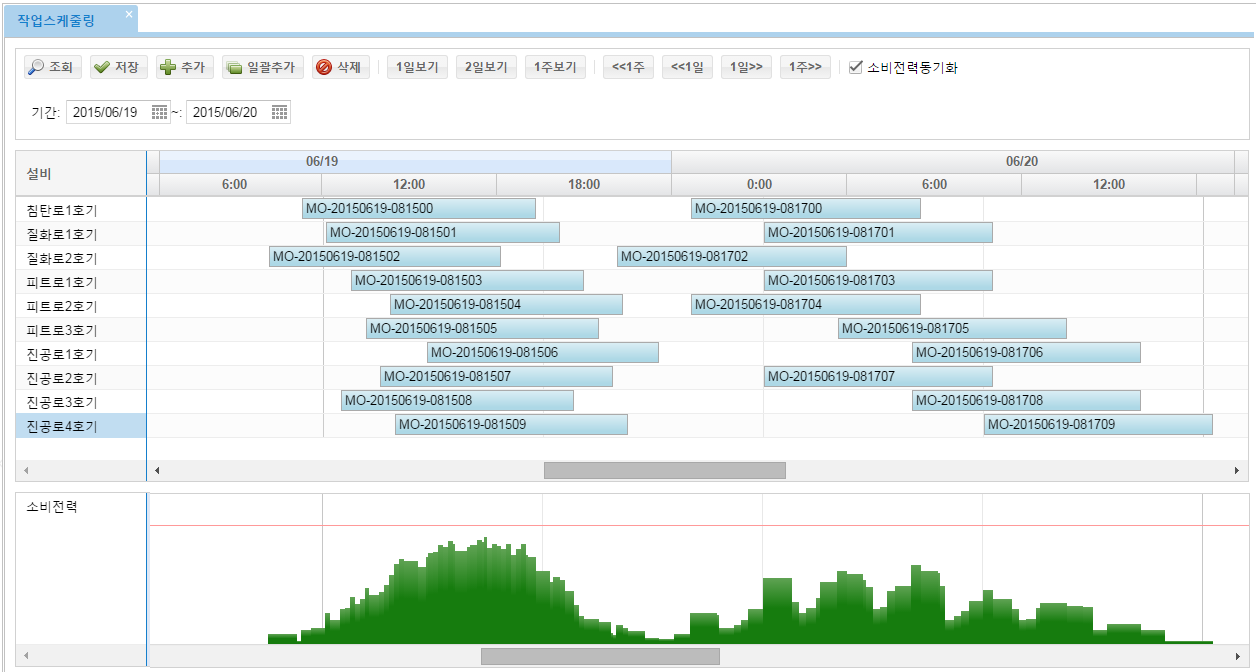The height and width of the screenshot is (672, 1256).
Task: Select task bar MO-20150619-081500
Action: click(418, 209)
